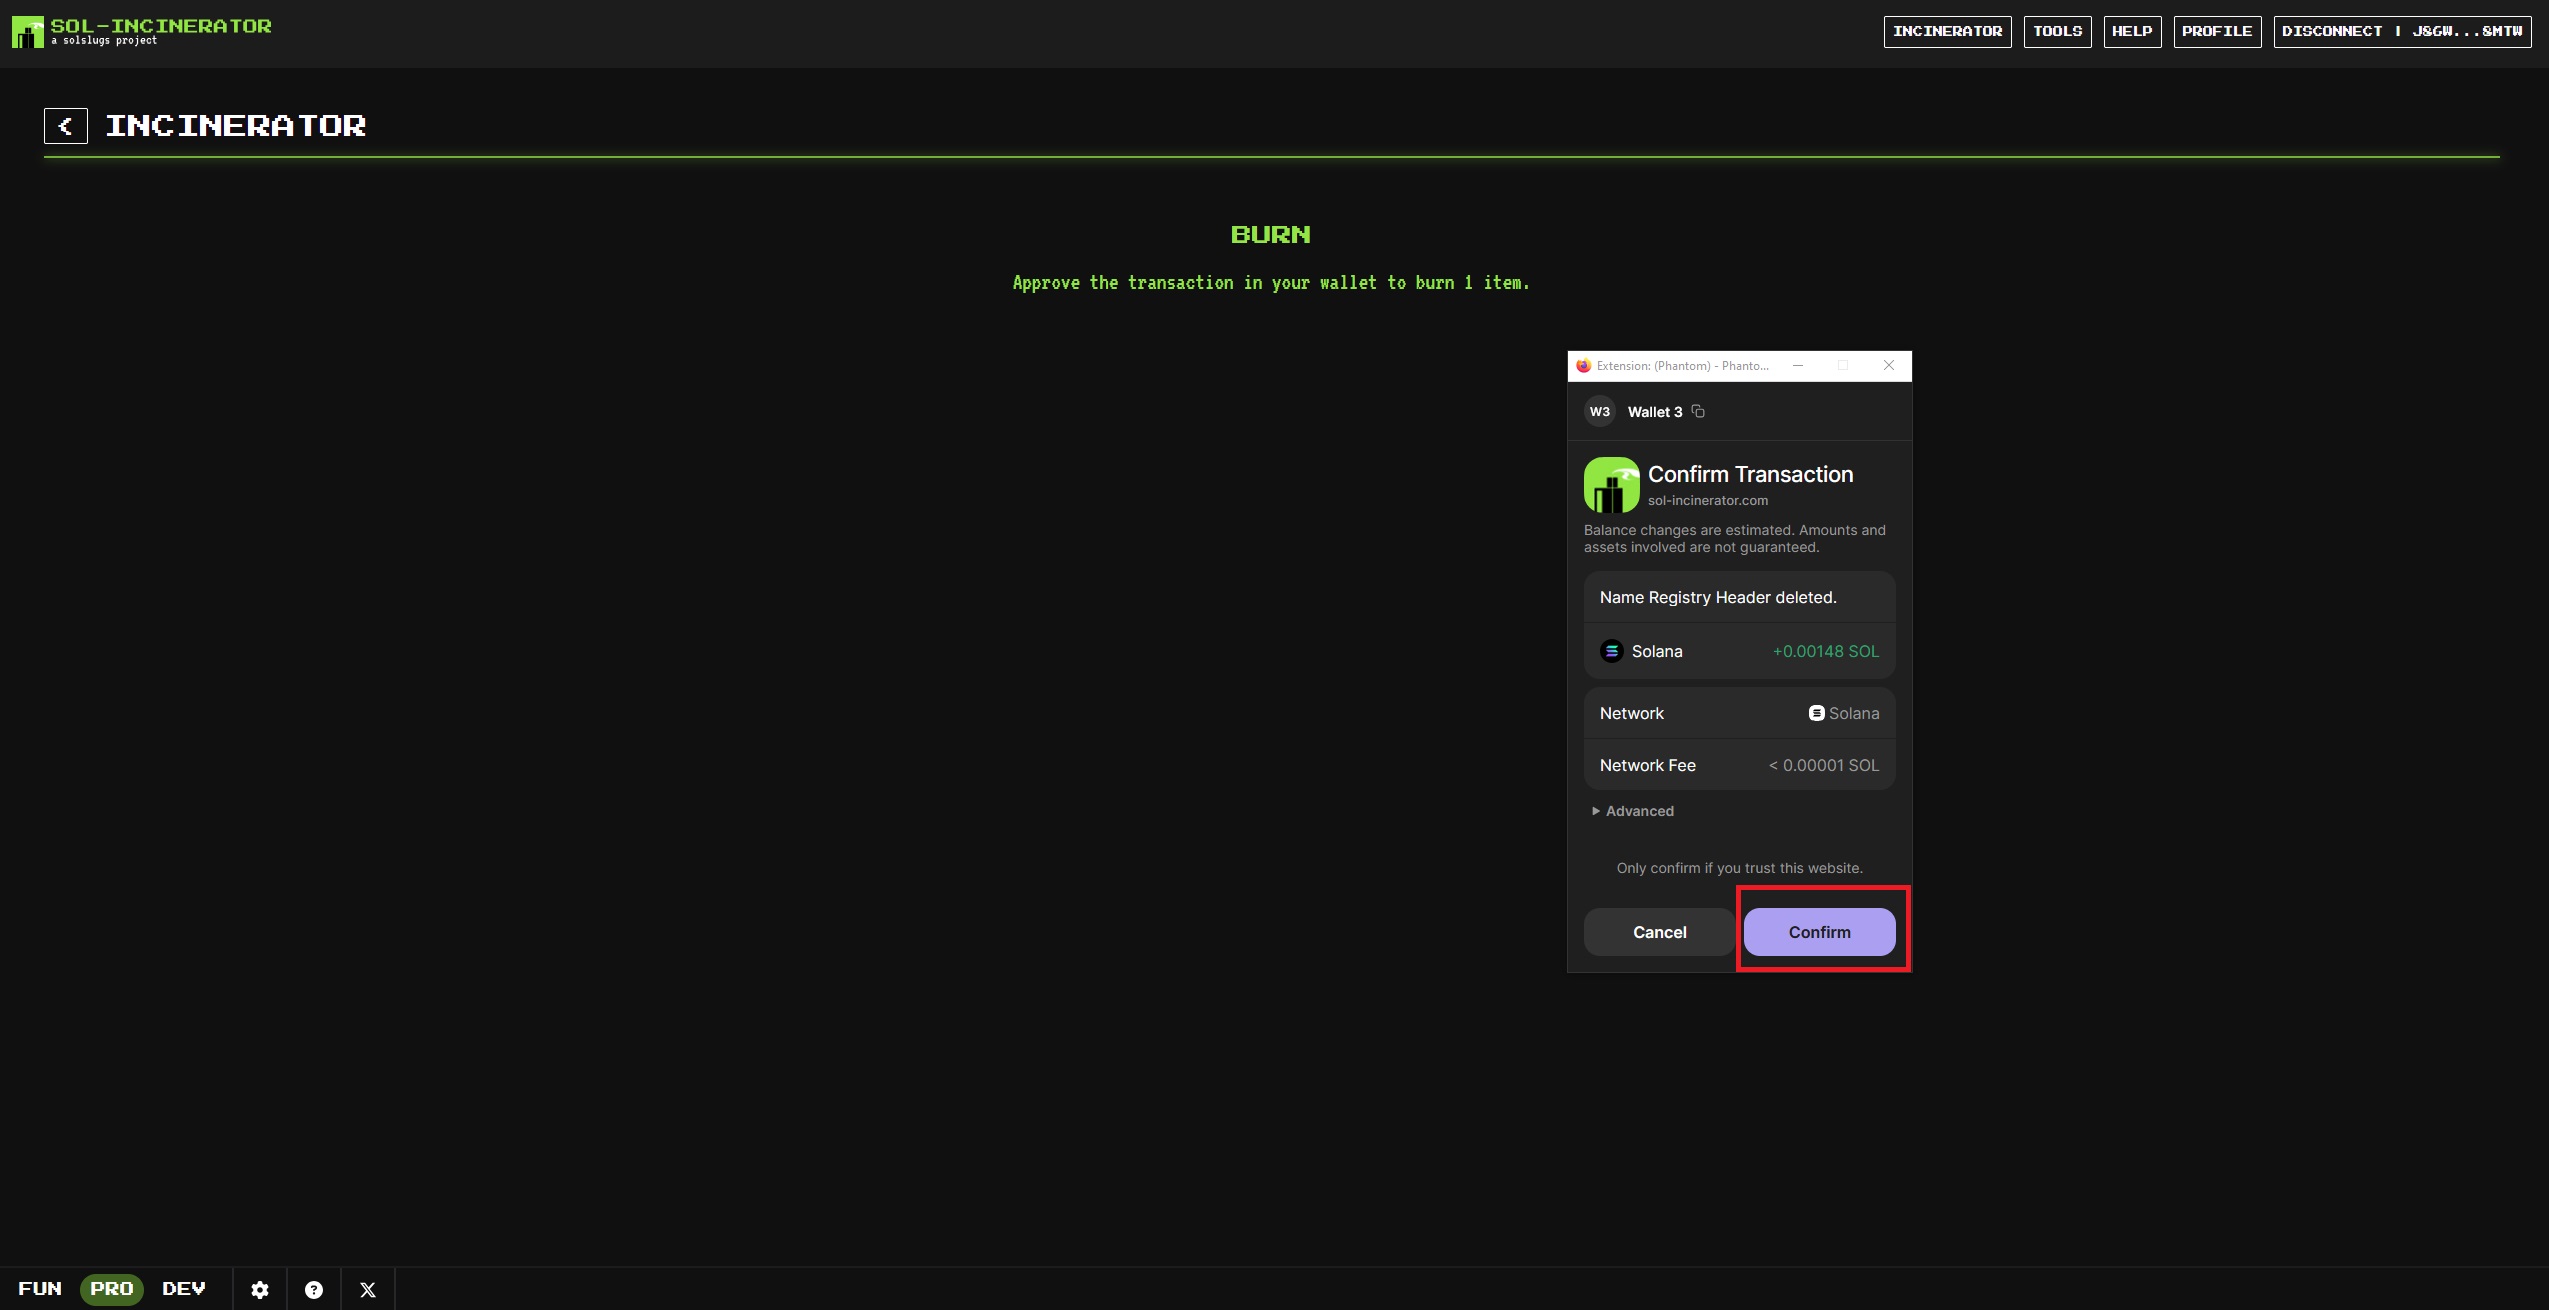Image resolution: width=2549 pixels, height=1310 pixels.
Task: Disconnect the connected wallet
Action: [x=2402, y=31]
